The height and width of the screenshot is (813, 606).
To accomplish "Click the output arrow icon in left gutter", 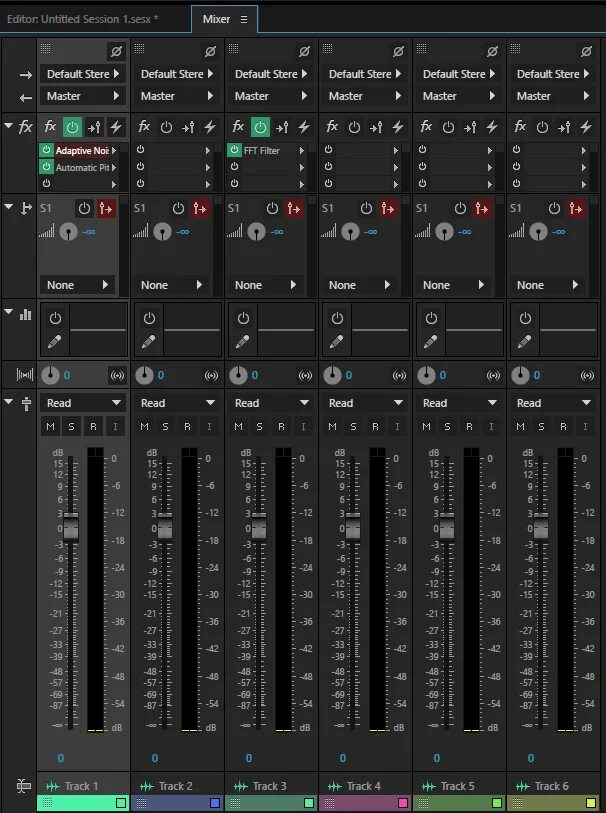I will 25,97.
